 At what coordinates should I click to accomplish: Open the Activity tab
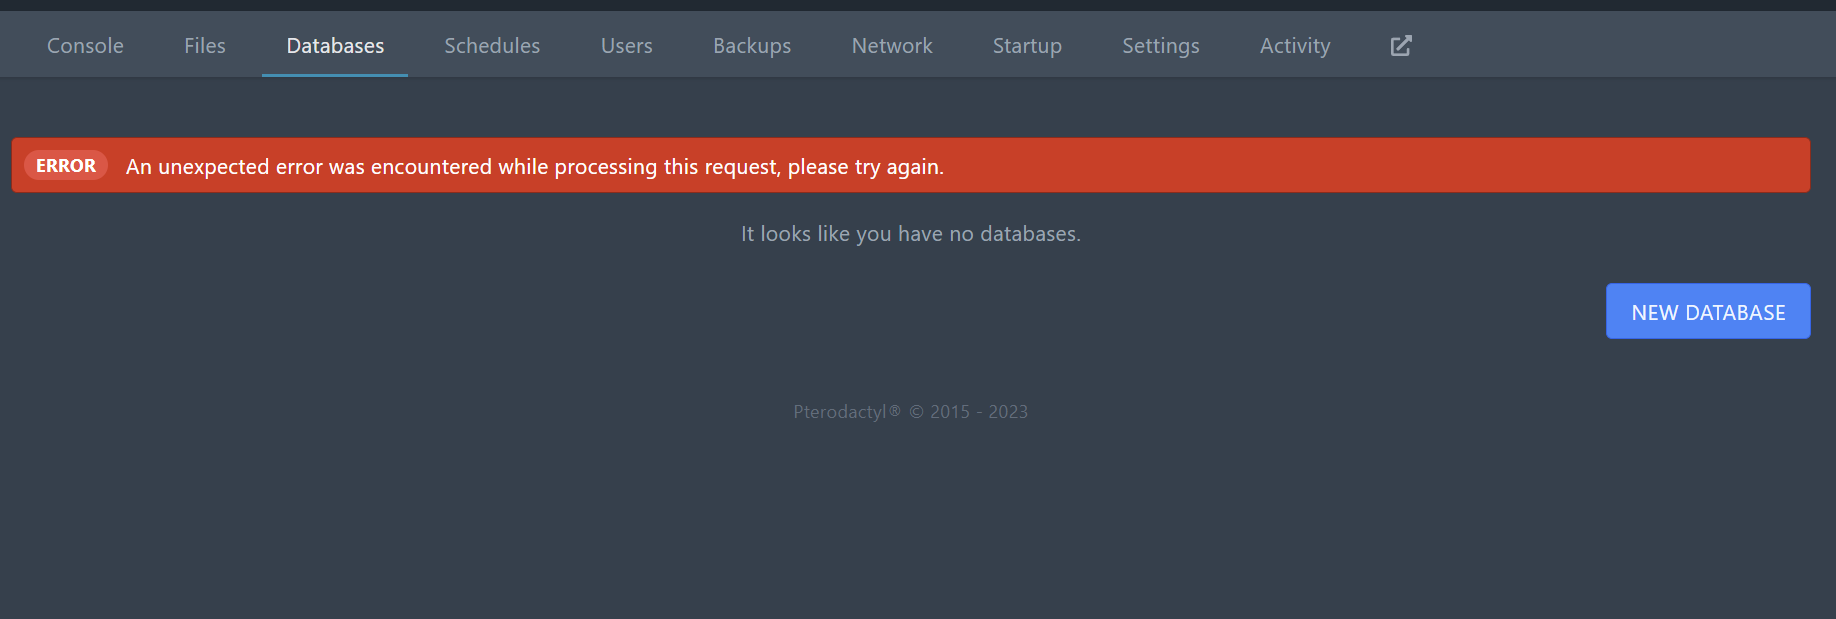pos(1294,45)
